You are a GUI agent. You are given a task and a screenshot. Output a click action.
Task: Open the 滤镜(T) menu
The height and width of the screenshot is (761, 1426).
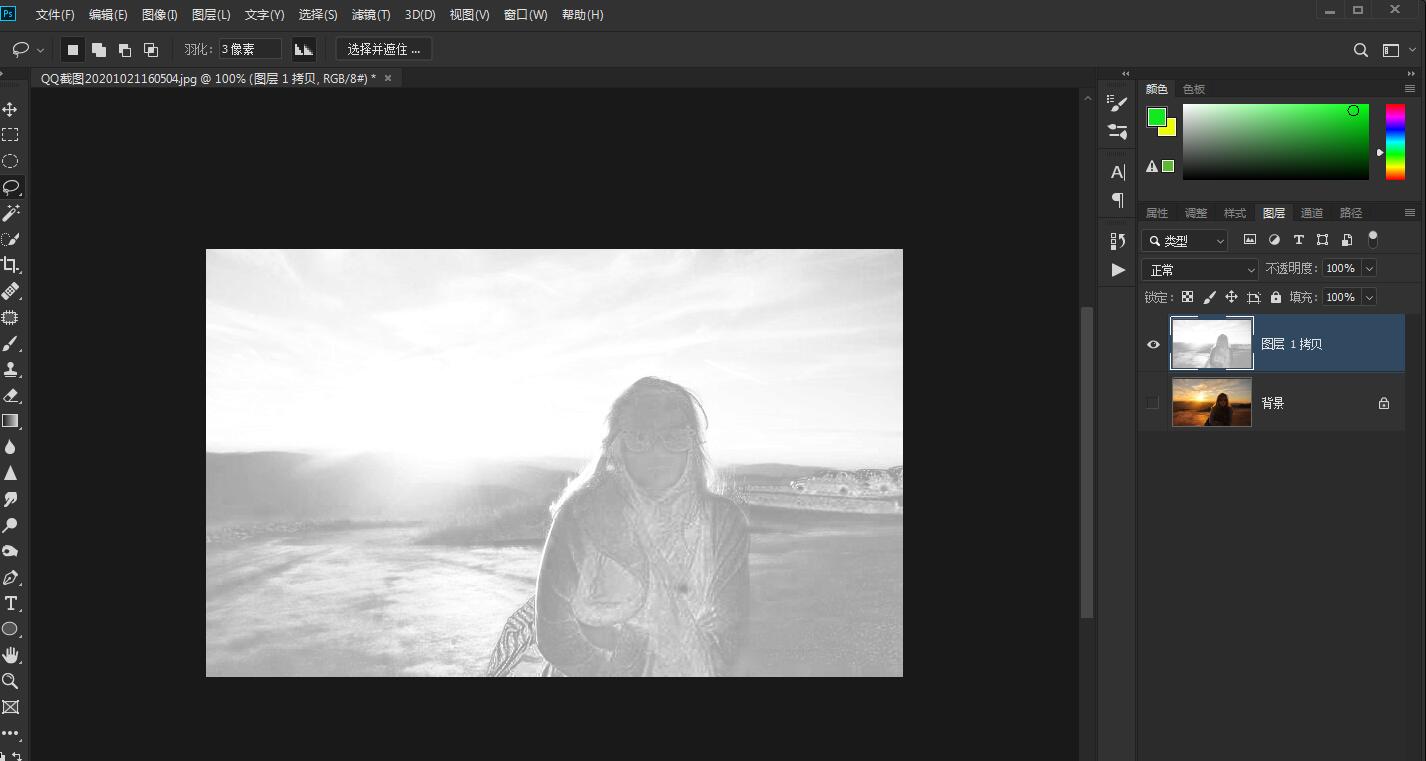pos(371,15)
